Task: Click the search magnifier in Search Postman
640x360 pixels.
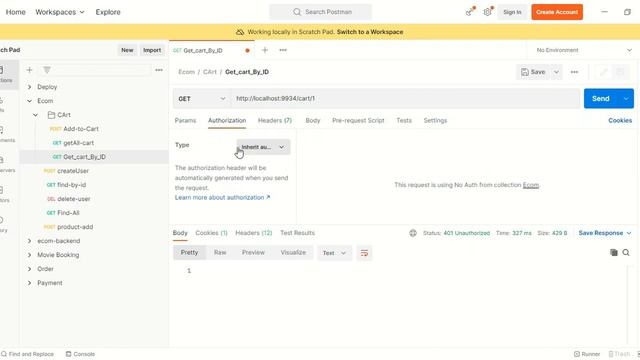Action: [297, 12]
